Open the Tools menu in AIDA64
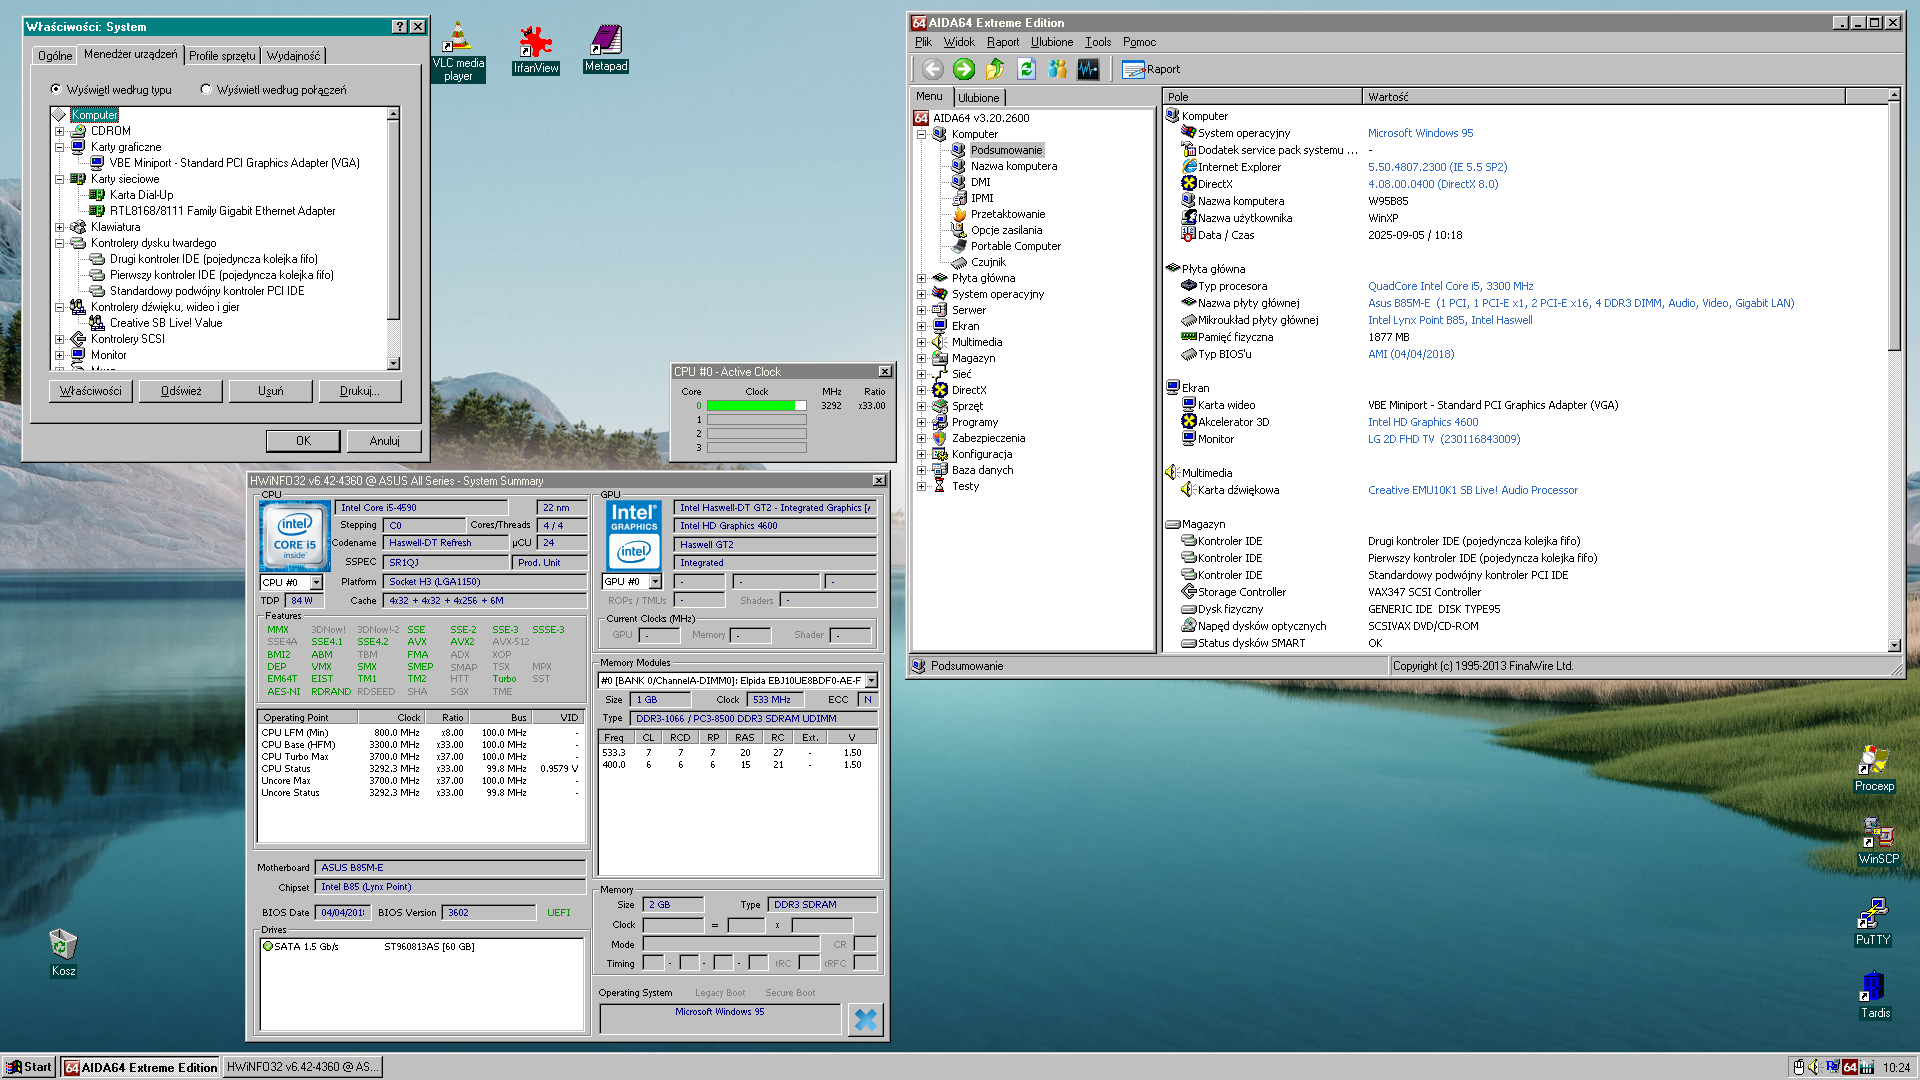1920x1080 pixels. point(1098,42)
